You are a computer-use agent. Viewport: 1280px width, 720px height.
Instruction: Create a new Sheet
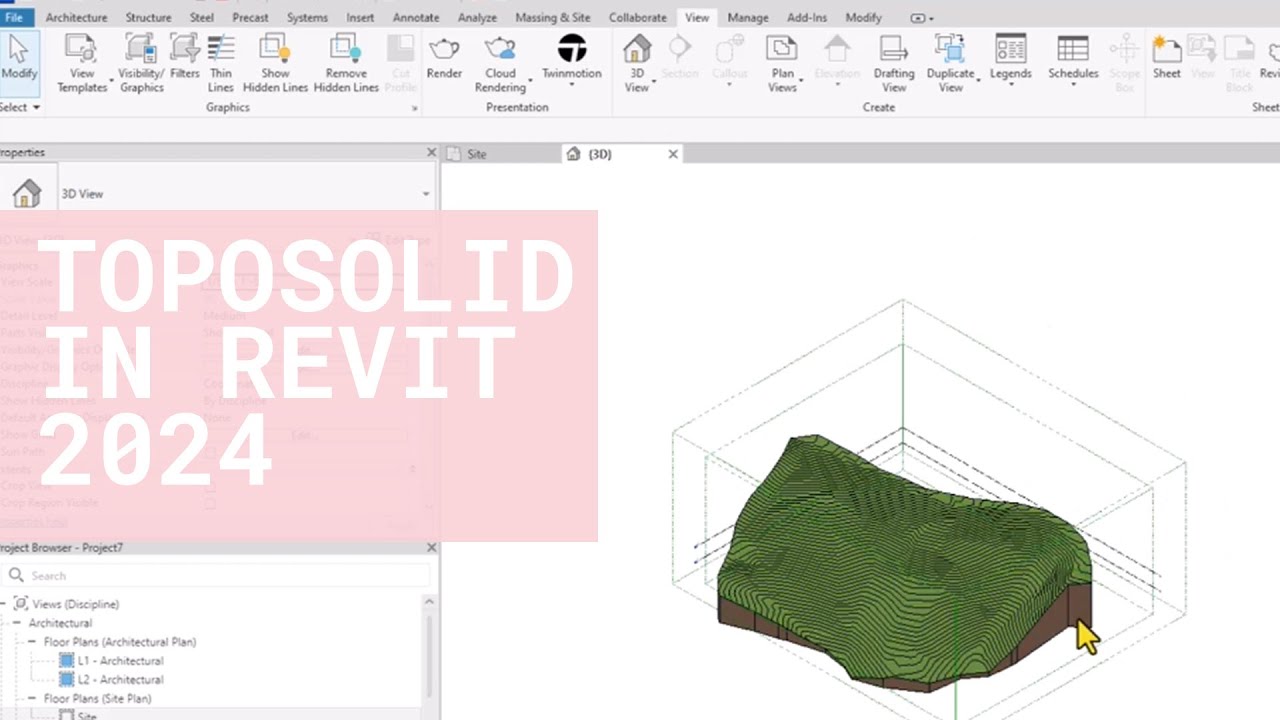(x=1166, y=58)
